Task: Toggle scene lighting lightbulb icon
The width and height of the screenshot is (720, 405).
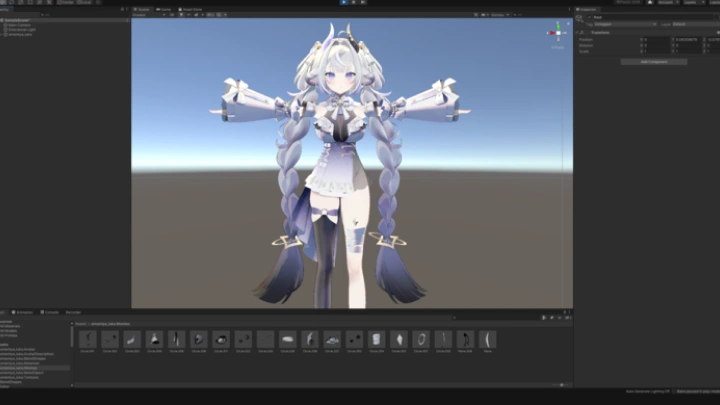Action: pos(181,15)
